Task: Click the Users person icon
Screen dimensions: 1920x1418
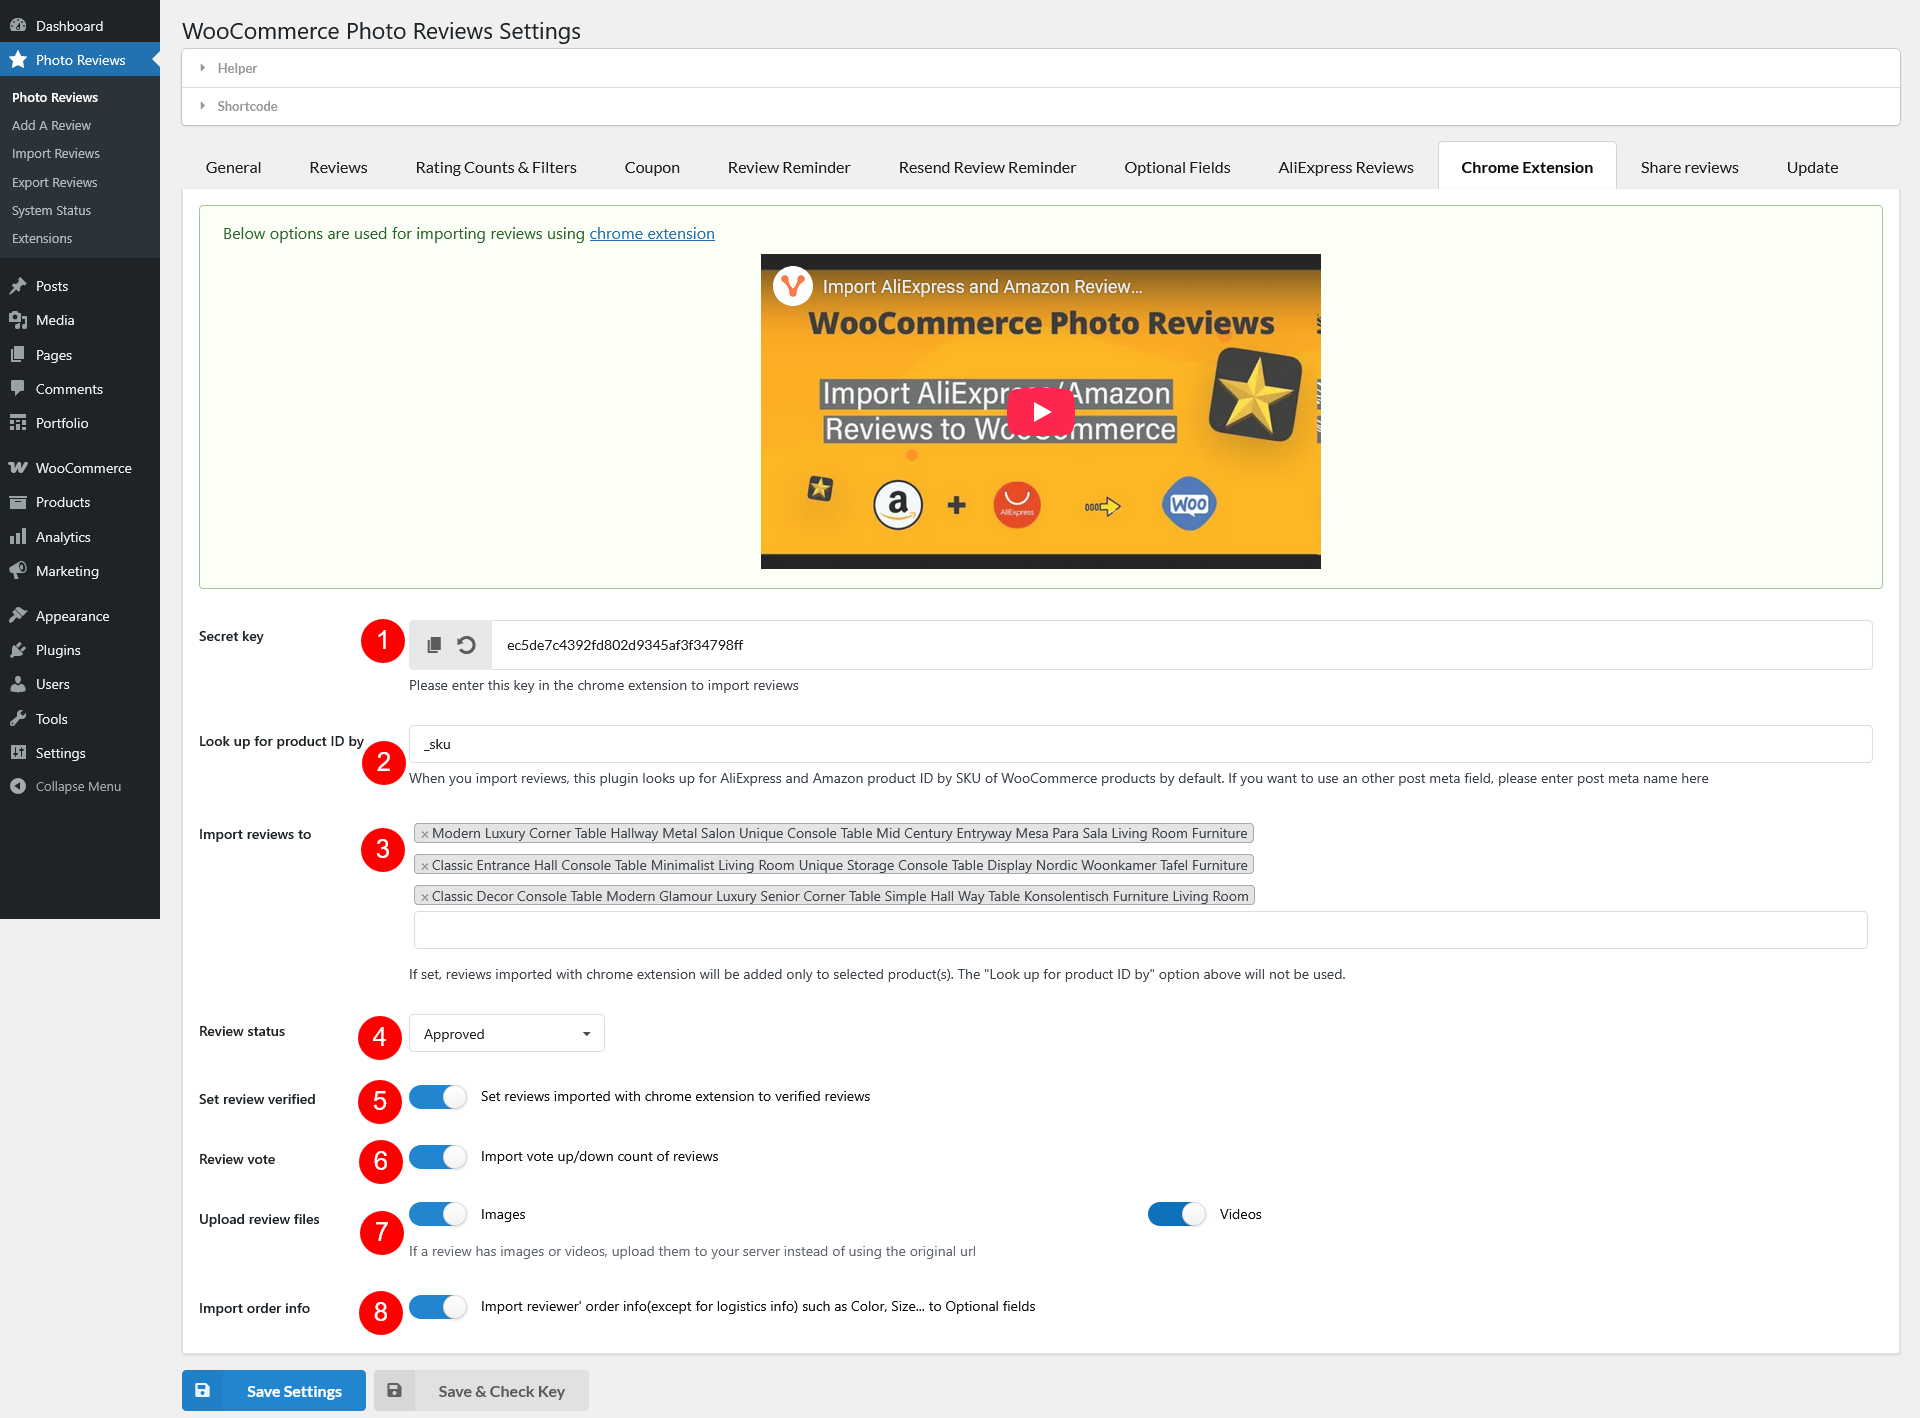Action: 18,684
